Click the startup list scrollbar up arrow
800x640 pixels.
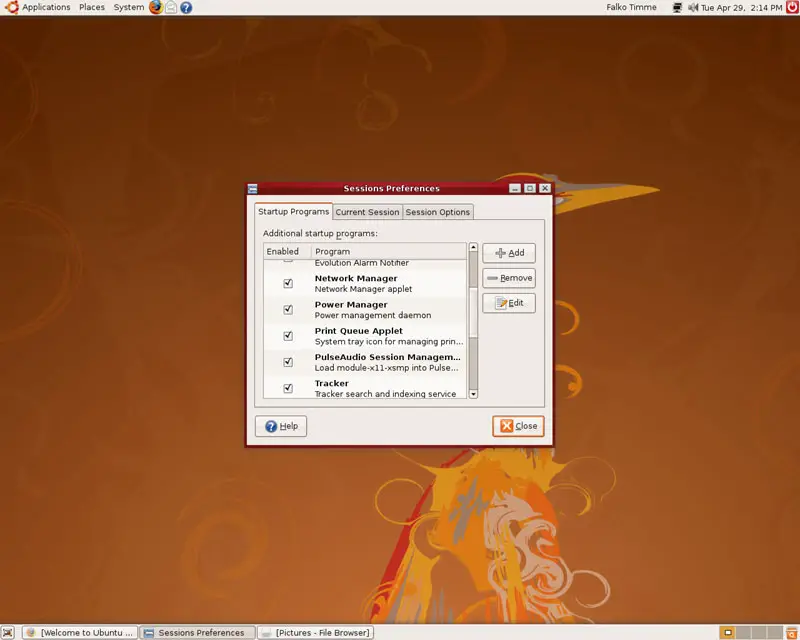[x=473, y=247]
